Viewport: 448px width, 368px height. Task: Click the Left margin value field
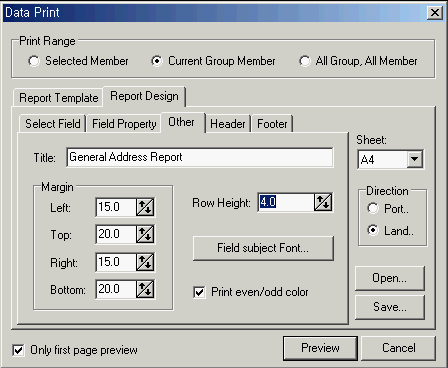116,207
